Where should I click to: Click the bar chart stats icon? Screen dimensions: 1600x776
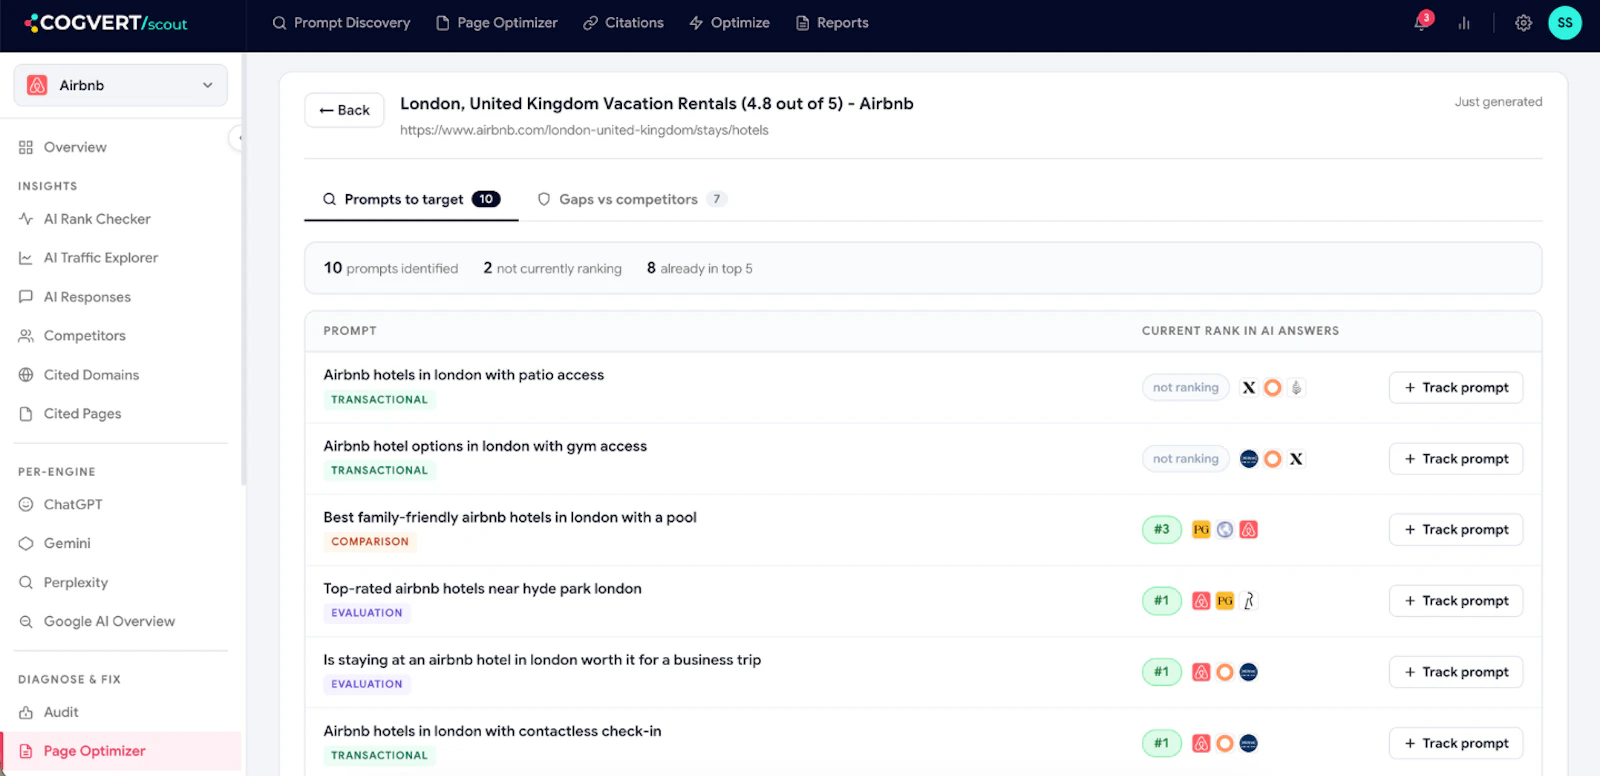(1464, 23)
